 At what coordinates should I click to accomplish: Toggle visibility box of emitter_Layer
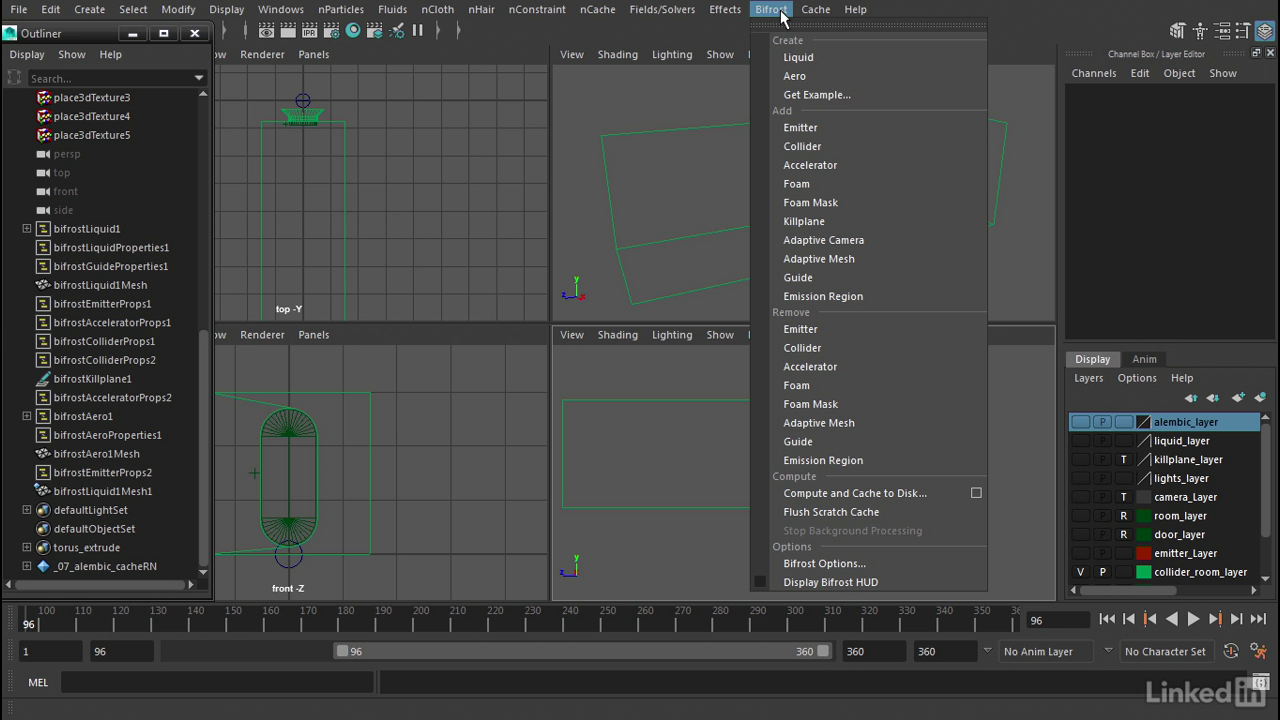pos(1080,553)
